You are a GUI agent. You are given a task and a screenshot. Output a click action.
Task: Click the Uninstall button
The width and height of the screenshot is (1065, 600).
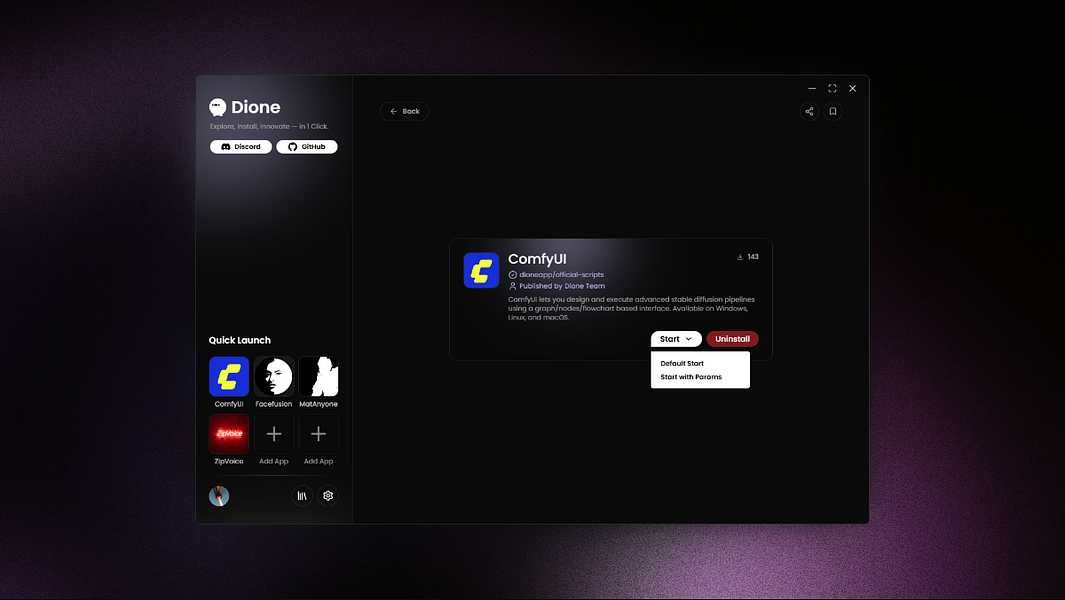[732, 339]
